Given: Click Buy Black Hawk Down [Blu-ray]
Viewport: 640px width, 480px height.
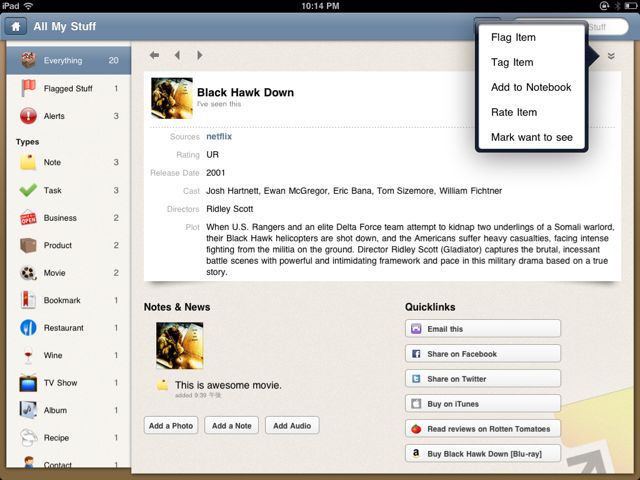Looking at the screenshot, I should click(x=483, y=453).
